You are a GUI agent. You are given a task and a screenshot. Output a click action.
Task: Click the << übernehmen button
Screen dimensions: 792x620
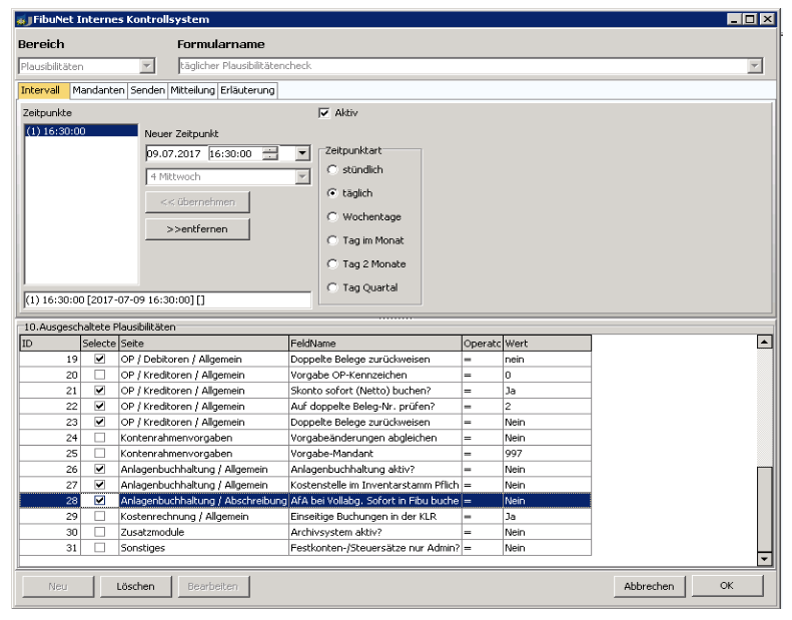pos(197,202)
